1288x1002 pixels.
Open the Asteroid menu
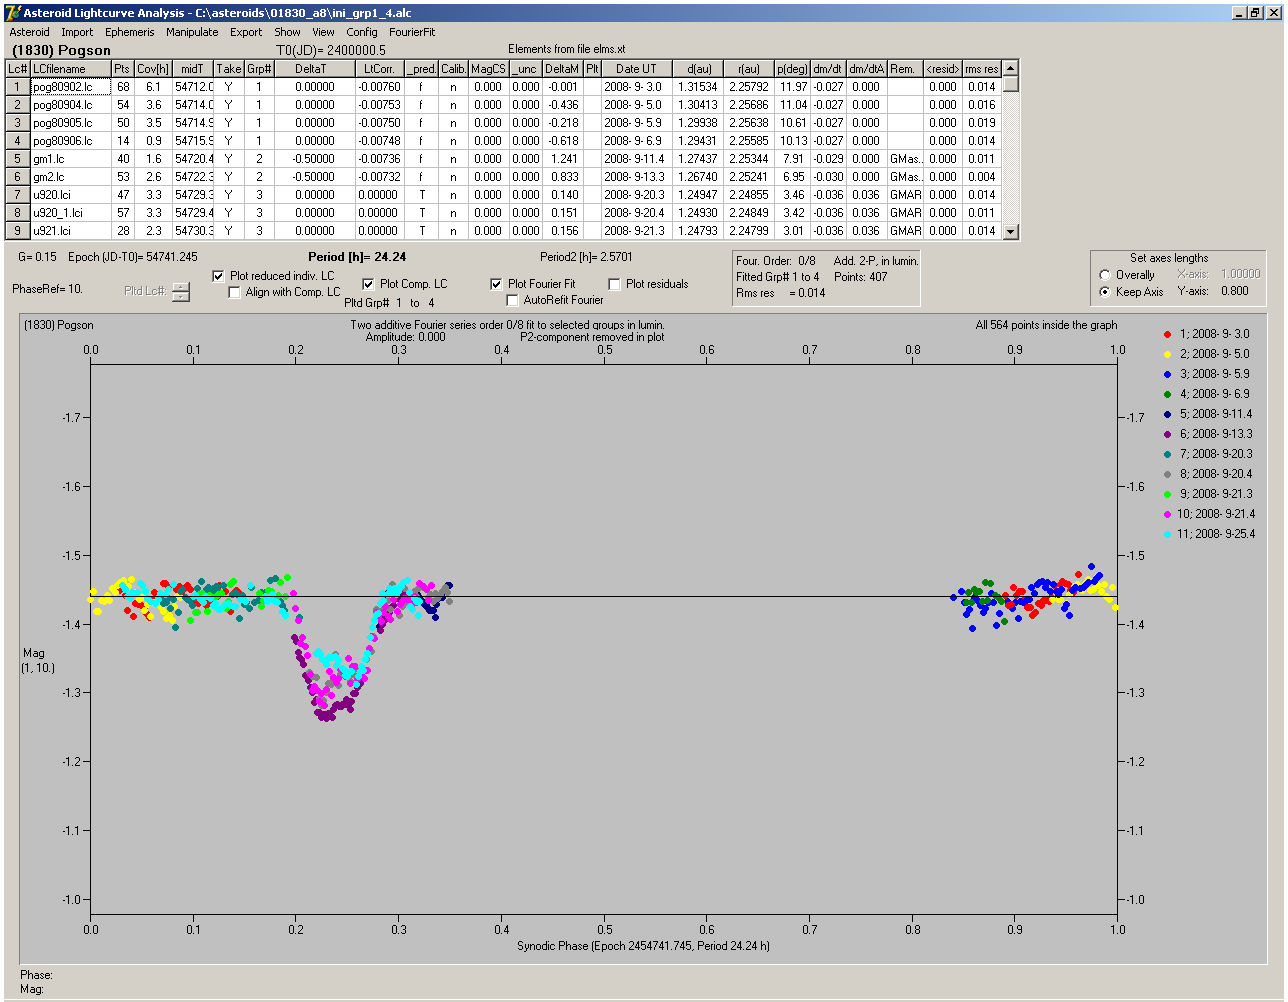(30, 32)
